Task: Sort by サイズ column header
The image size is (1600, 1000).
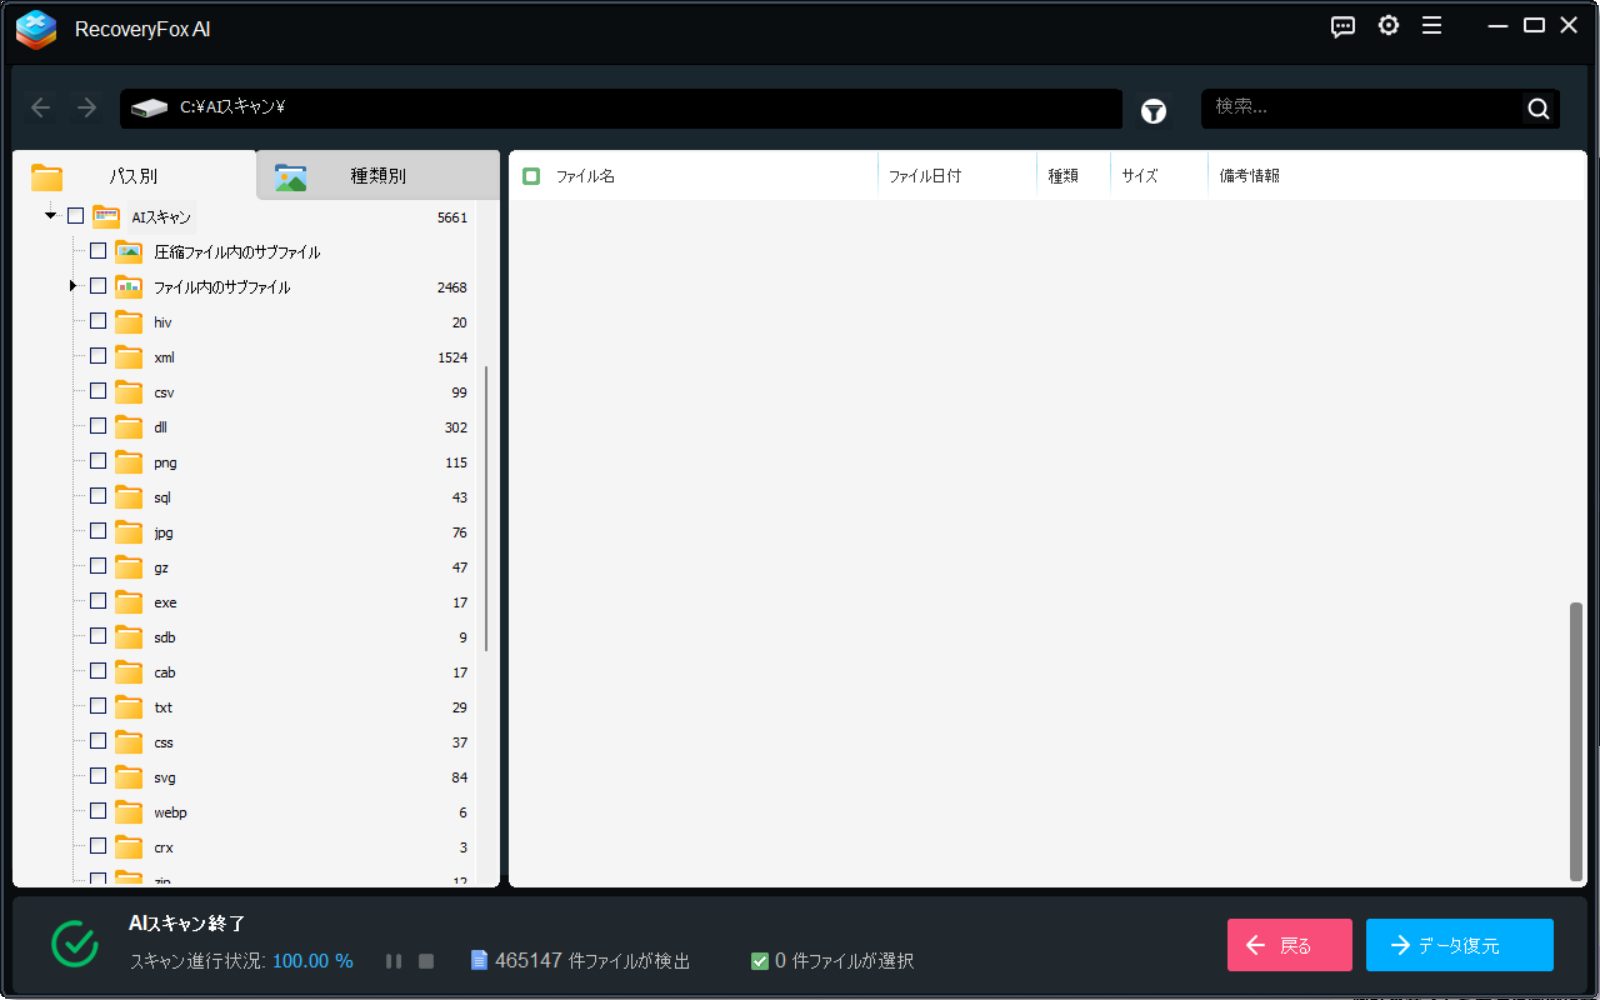Action: click(x=1140, y=176)
